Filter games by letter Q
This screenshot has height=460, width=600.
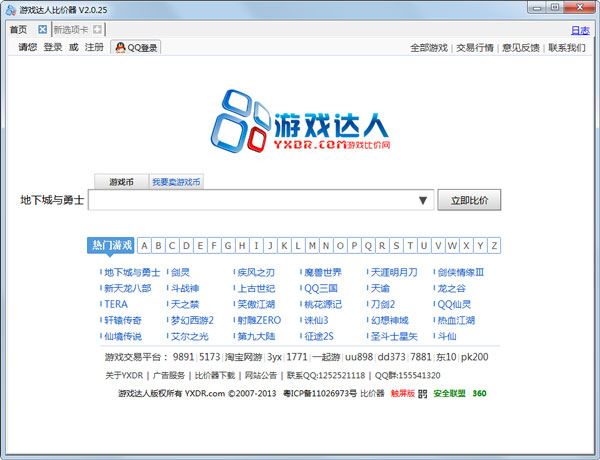coord(368,246)
